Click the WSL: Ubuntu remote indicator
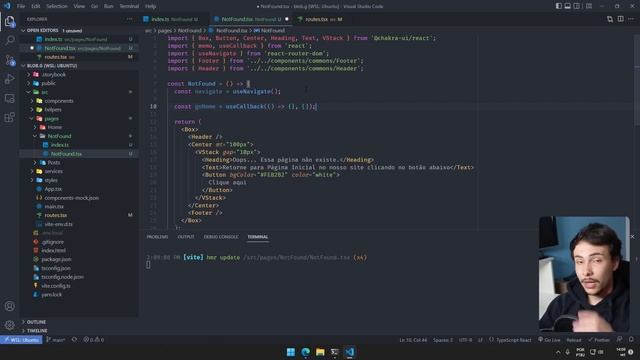 pos(21,340)
